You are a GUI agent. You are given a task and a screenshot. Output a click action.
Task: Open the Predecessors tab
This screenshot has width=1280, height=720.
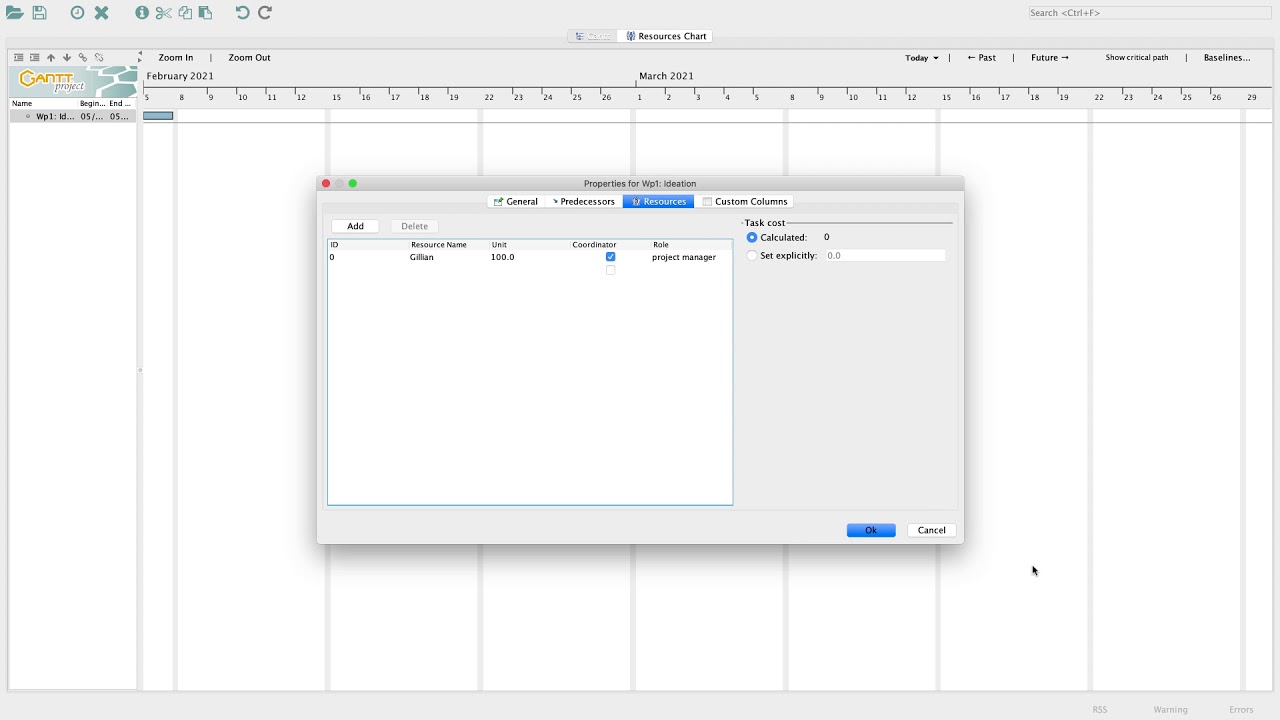pos(583,202)
